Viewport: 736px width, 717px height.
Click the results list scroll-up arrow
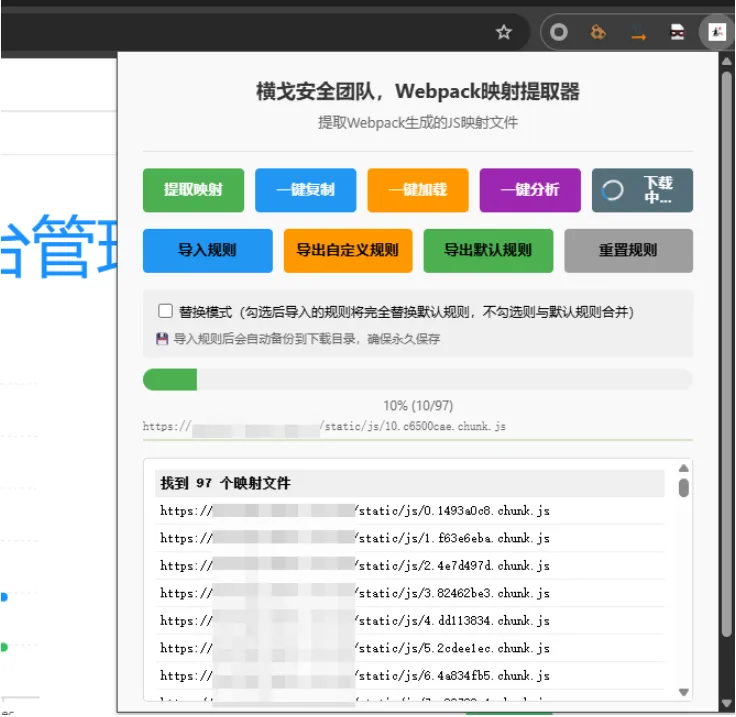tap(684, 468)
